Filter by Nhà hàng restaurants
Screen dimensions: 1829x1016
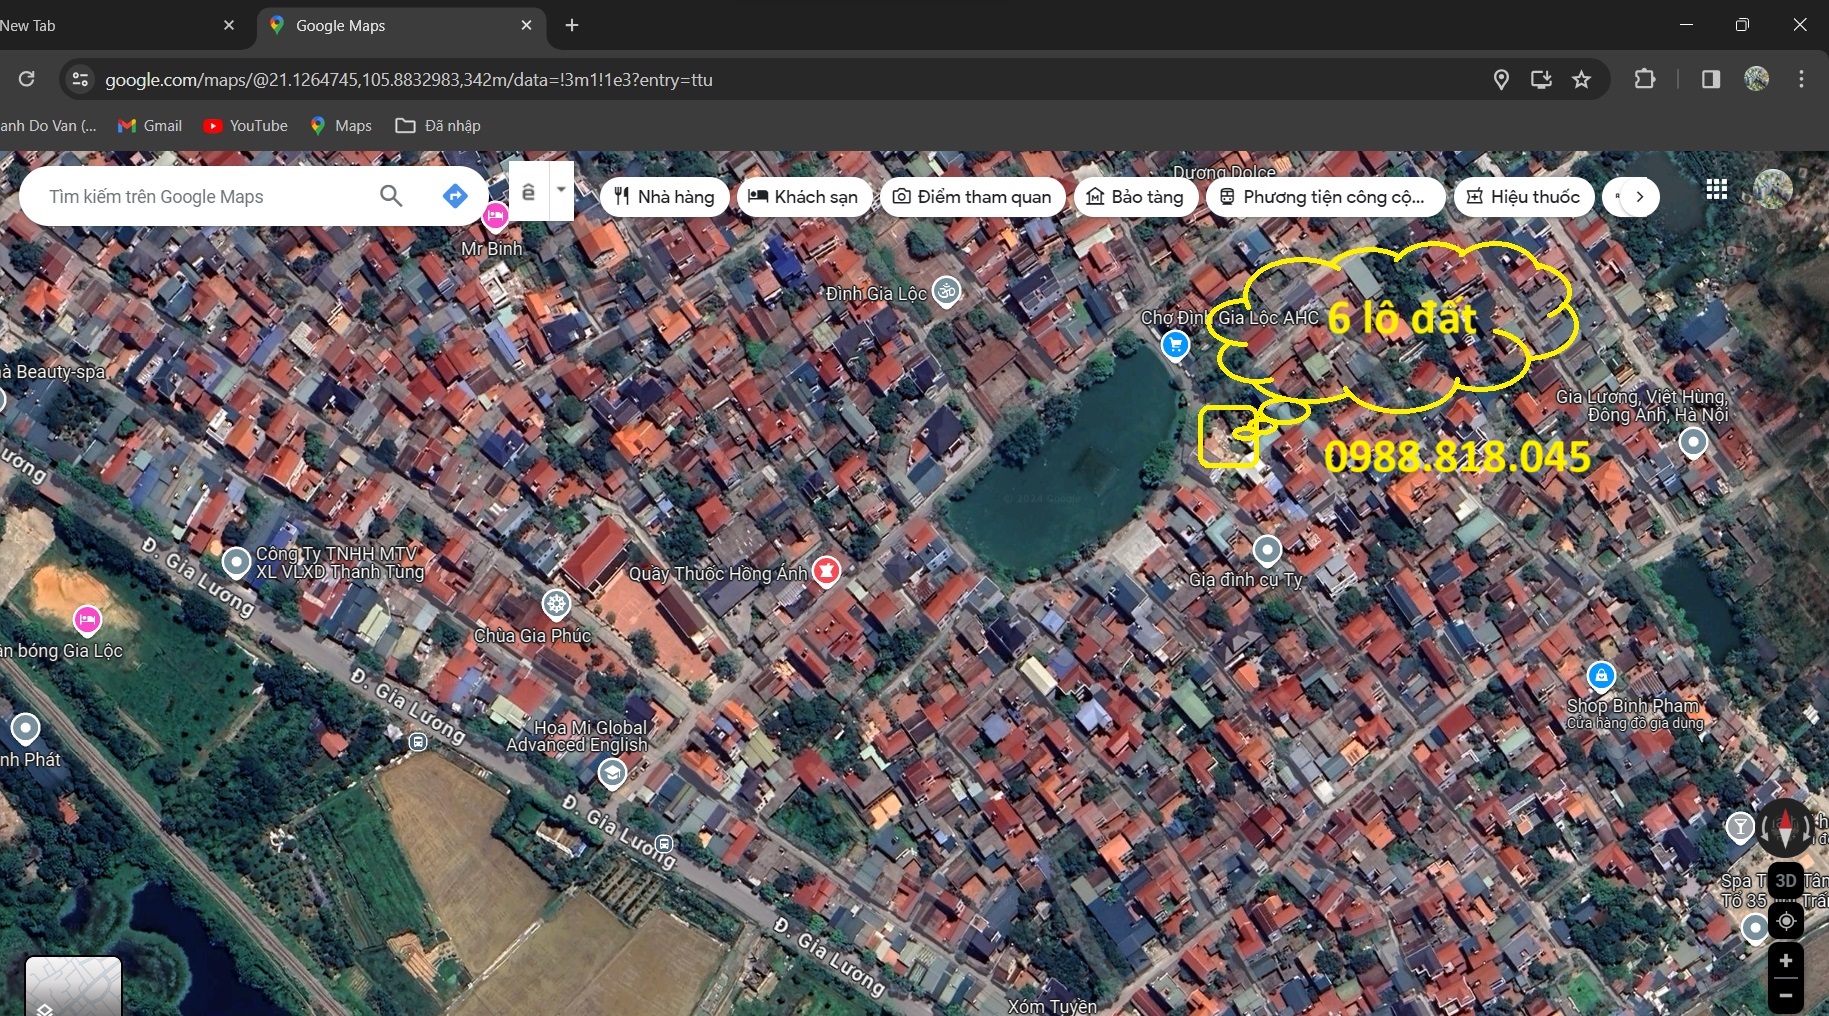[665, 197]
